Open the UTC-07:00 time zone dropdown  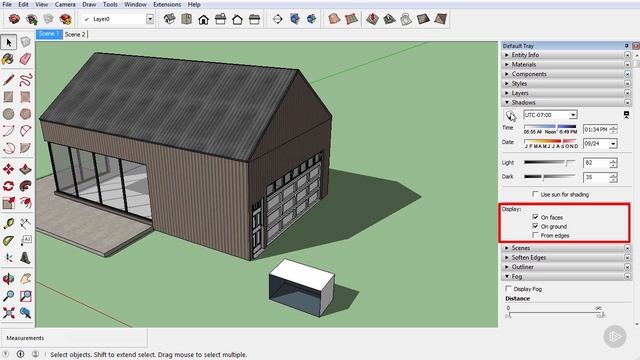click(573, 115)
